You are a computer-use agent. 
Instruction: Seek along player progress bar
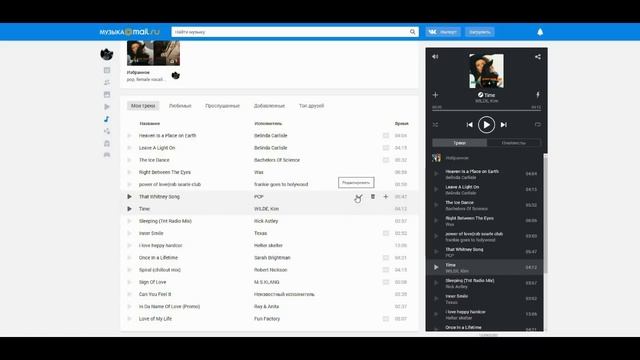487,110
